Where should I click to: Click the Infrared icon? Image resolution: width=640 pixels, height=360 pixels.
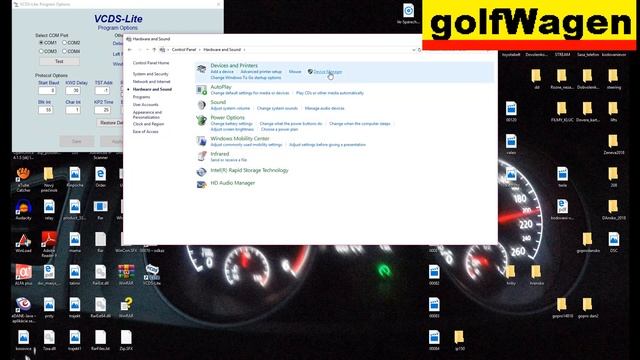tap(201, 156)
